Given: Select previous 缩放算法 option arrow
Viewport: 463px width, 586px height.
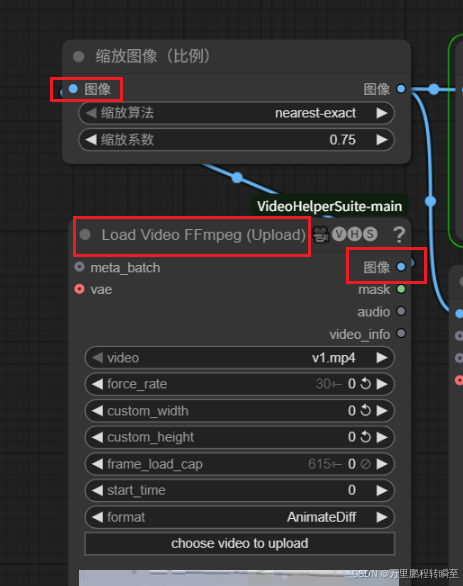Looking at the screenshot, I should (91, 113).
